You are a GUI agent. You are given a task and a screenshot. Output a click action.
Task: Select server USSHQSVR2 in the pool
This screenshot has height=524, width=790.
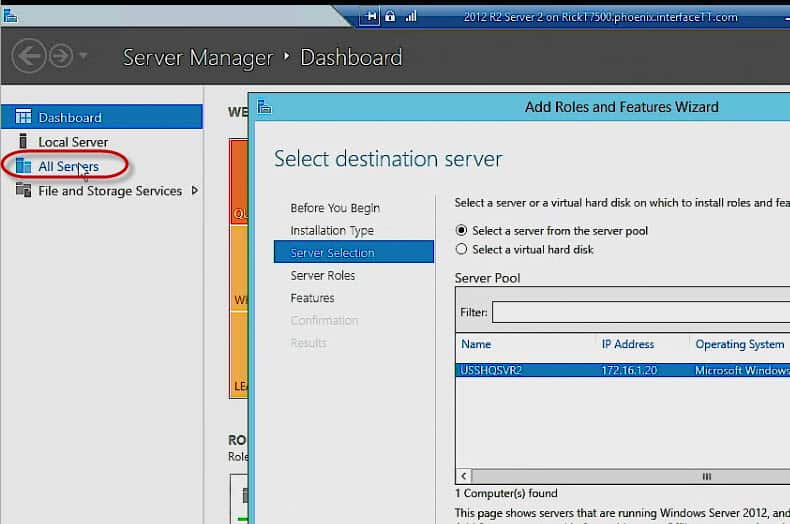tap(623, 370)
